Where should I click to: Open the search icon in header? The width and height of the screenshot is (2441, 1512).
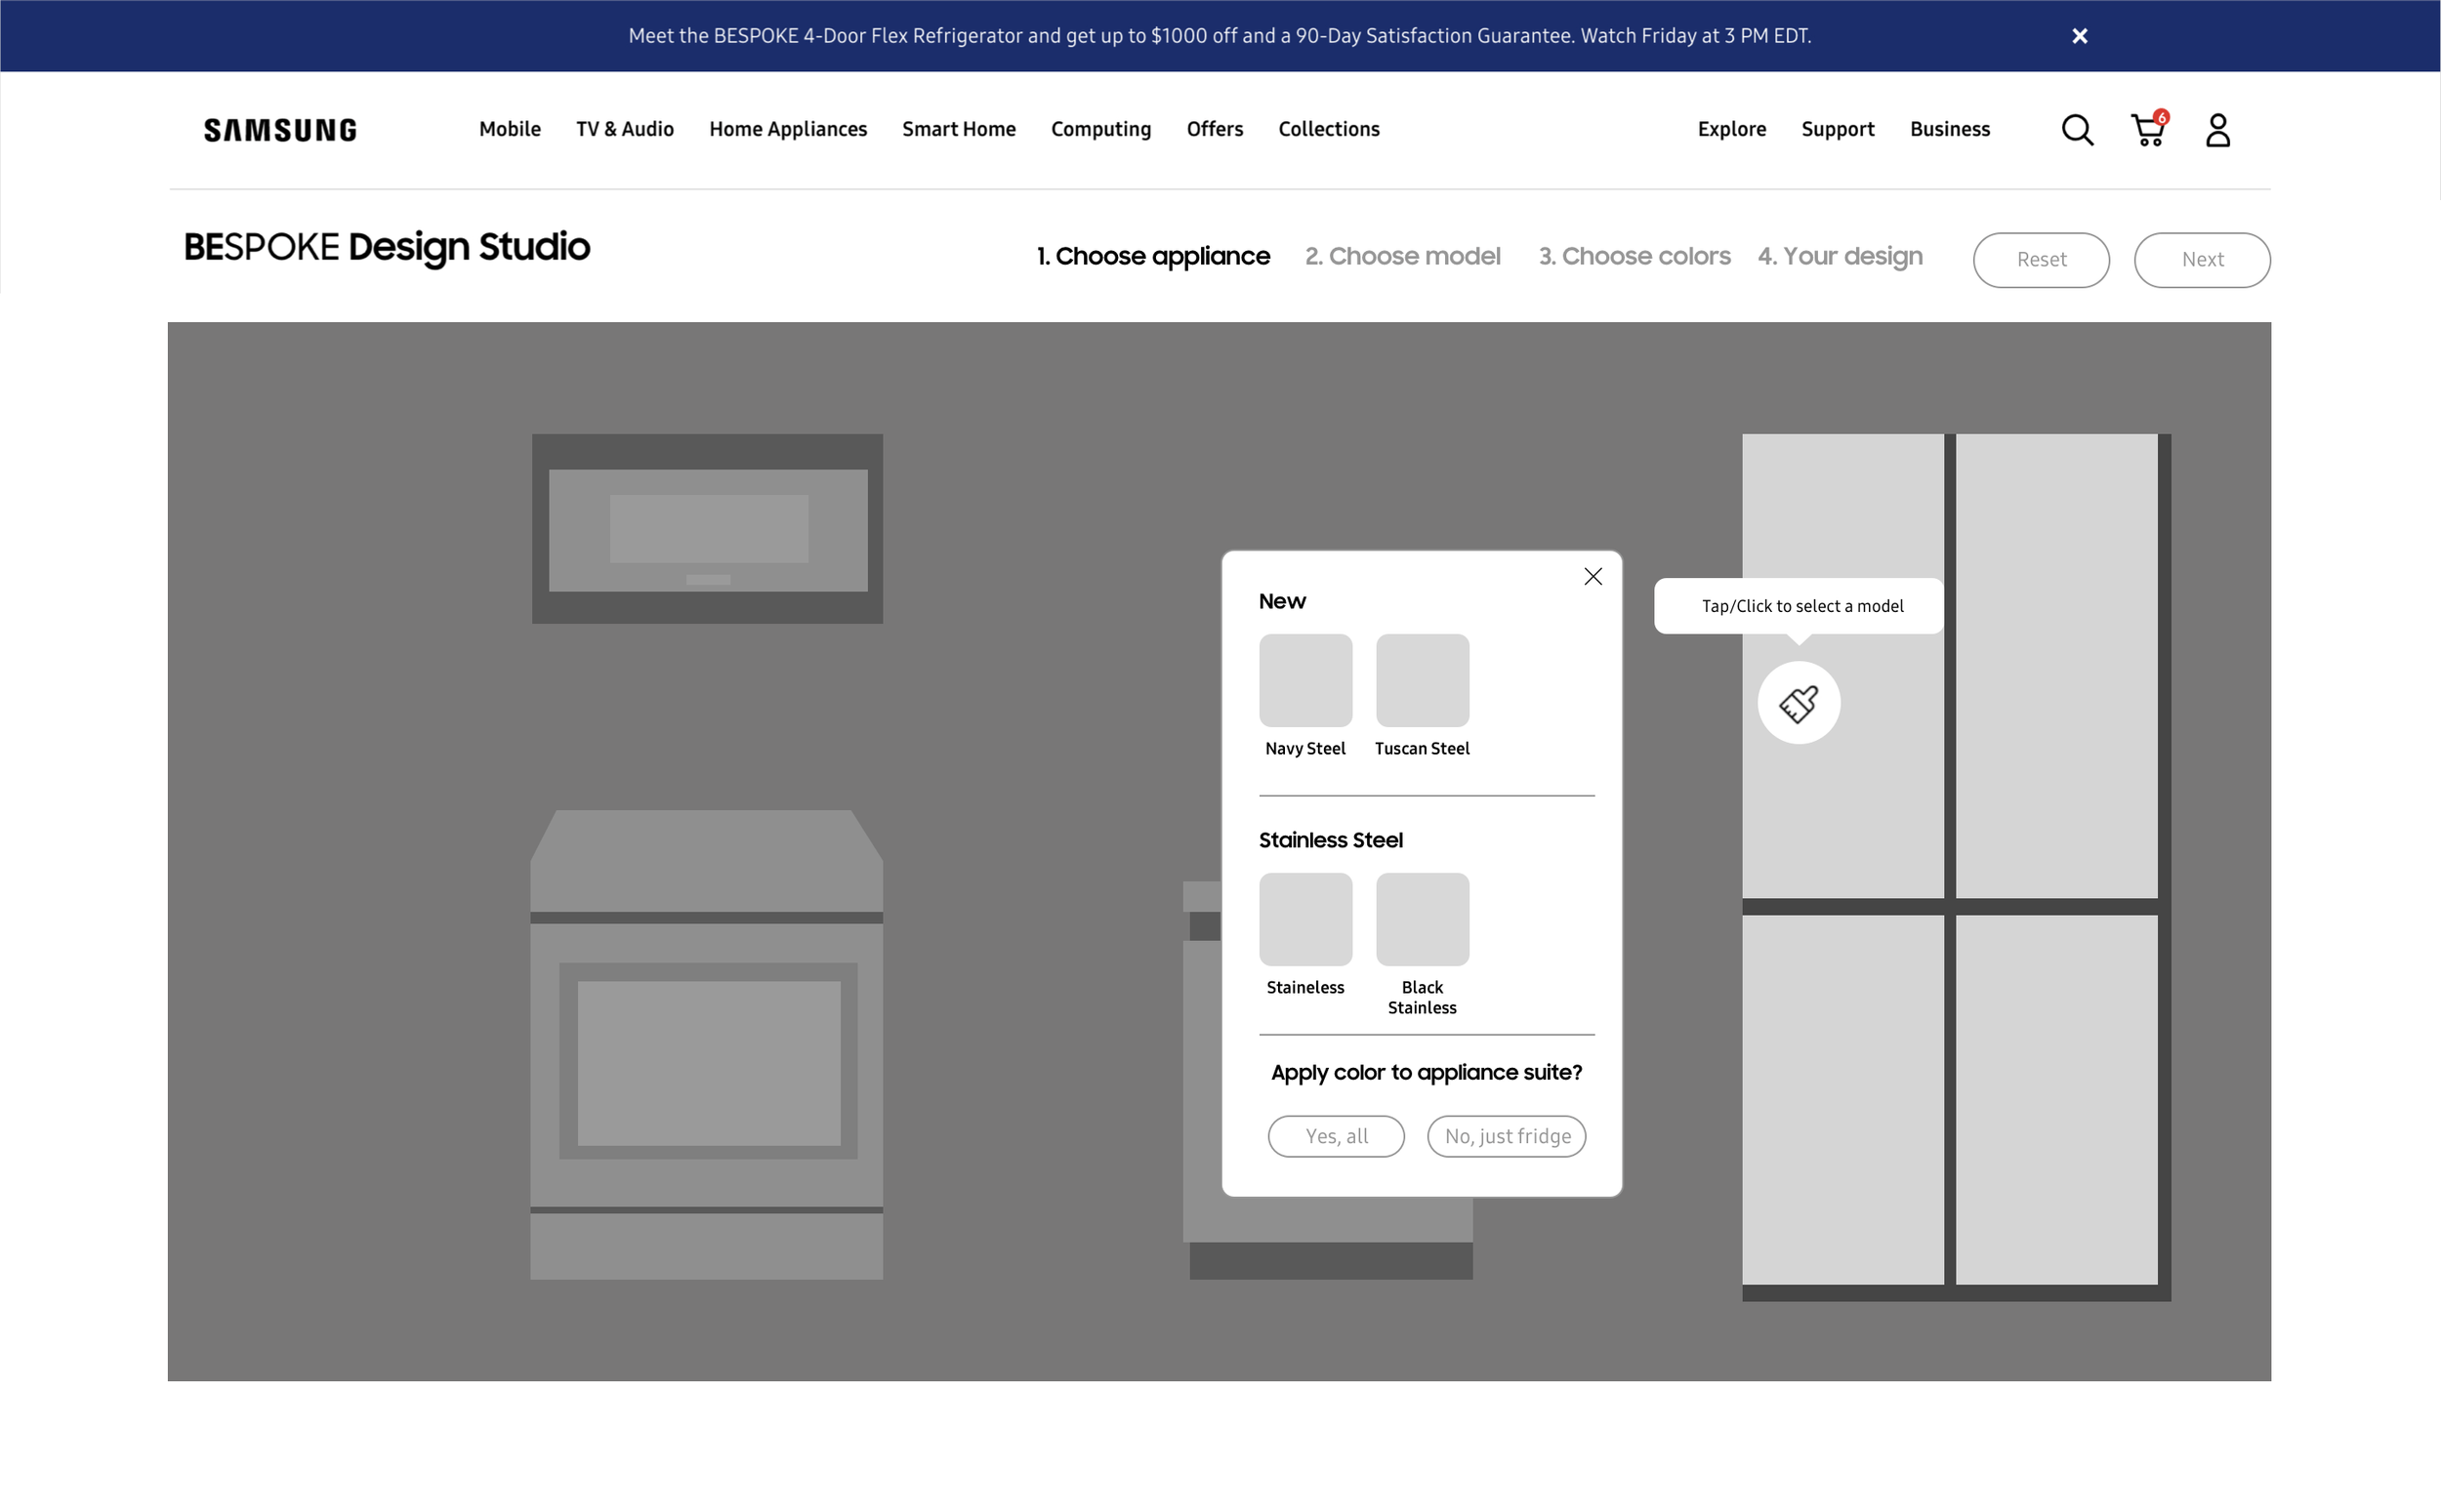(2077, 130)
